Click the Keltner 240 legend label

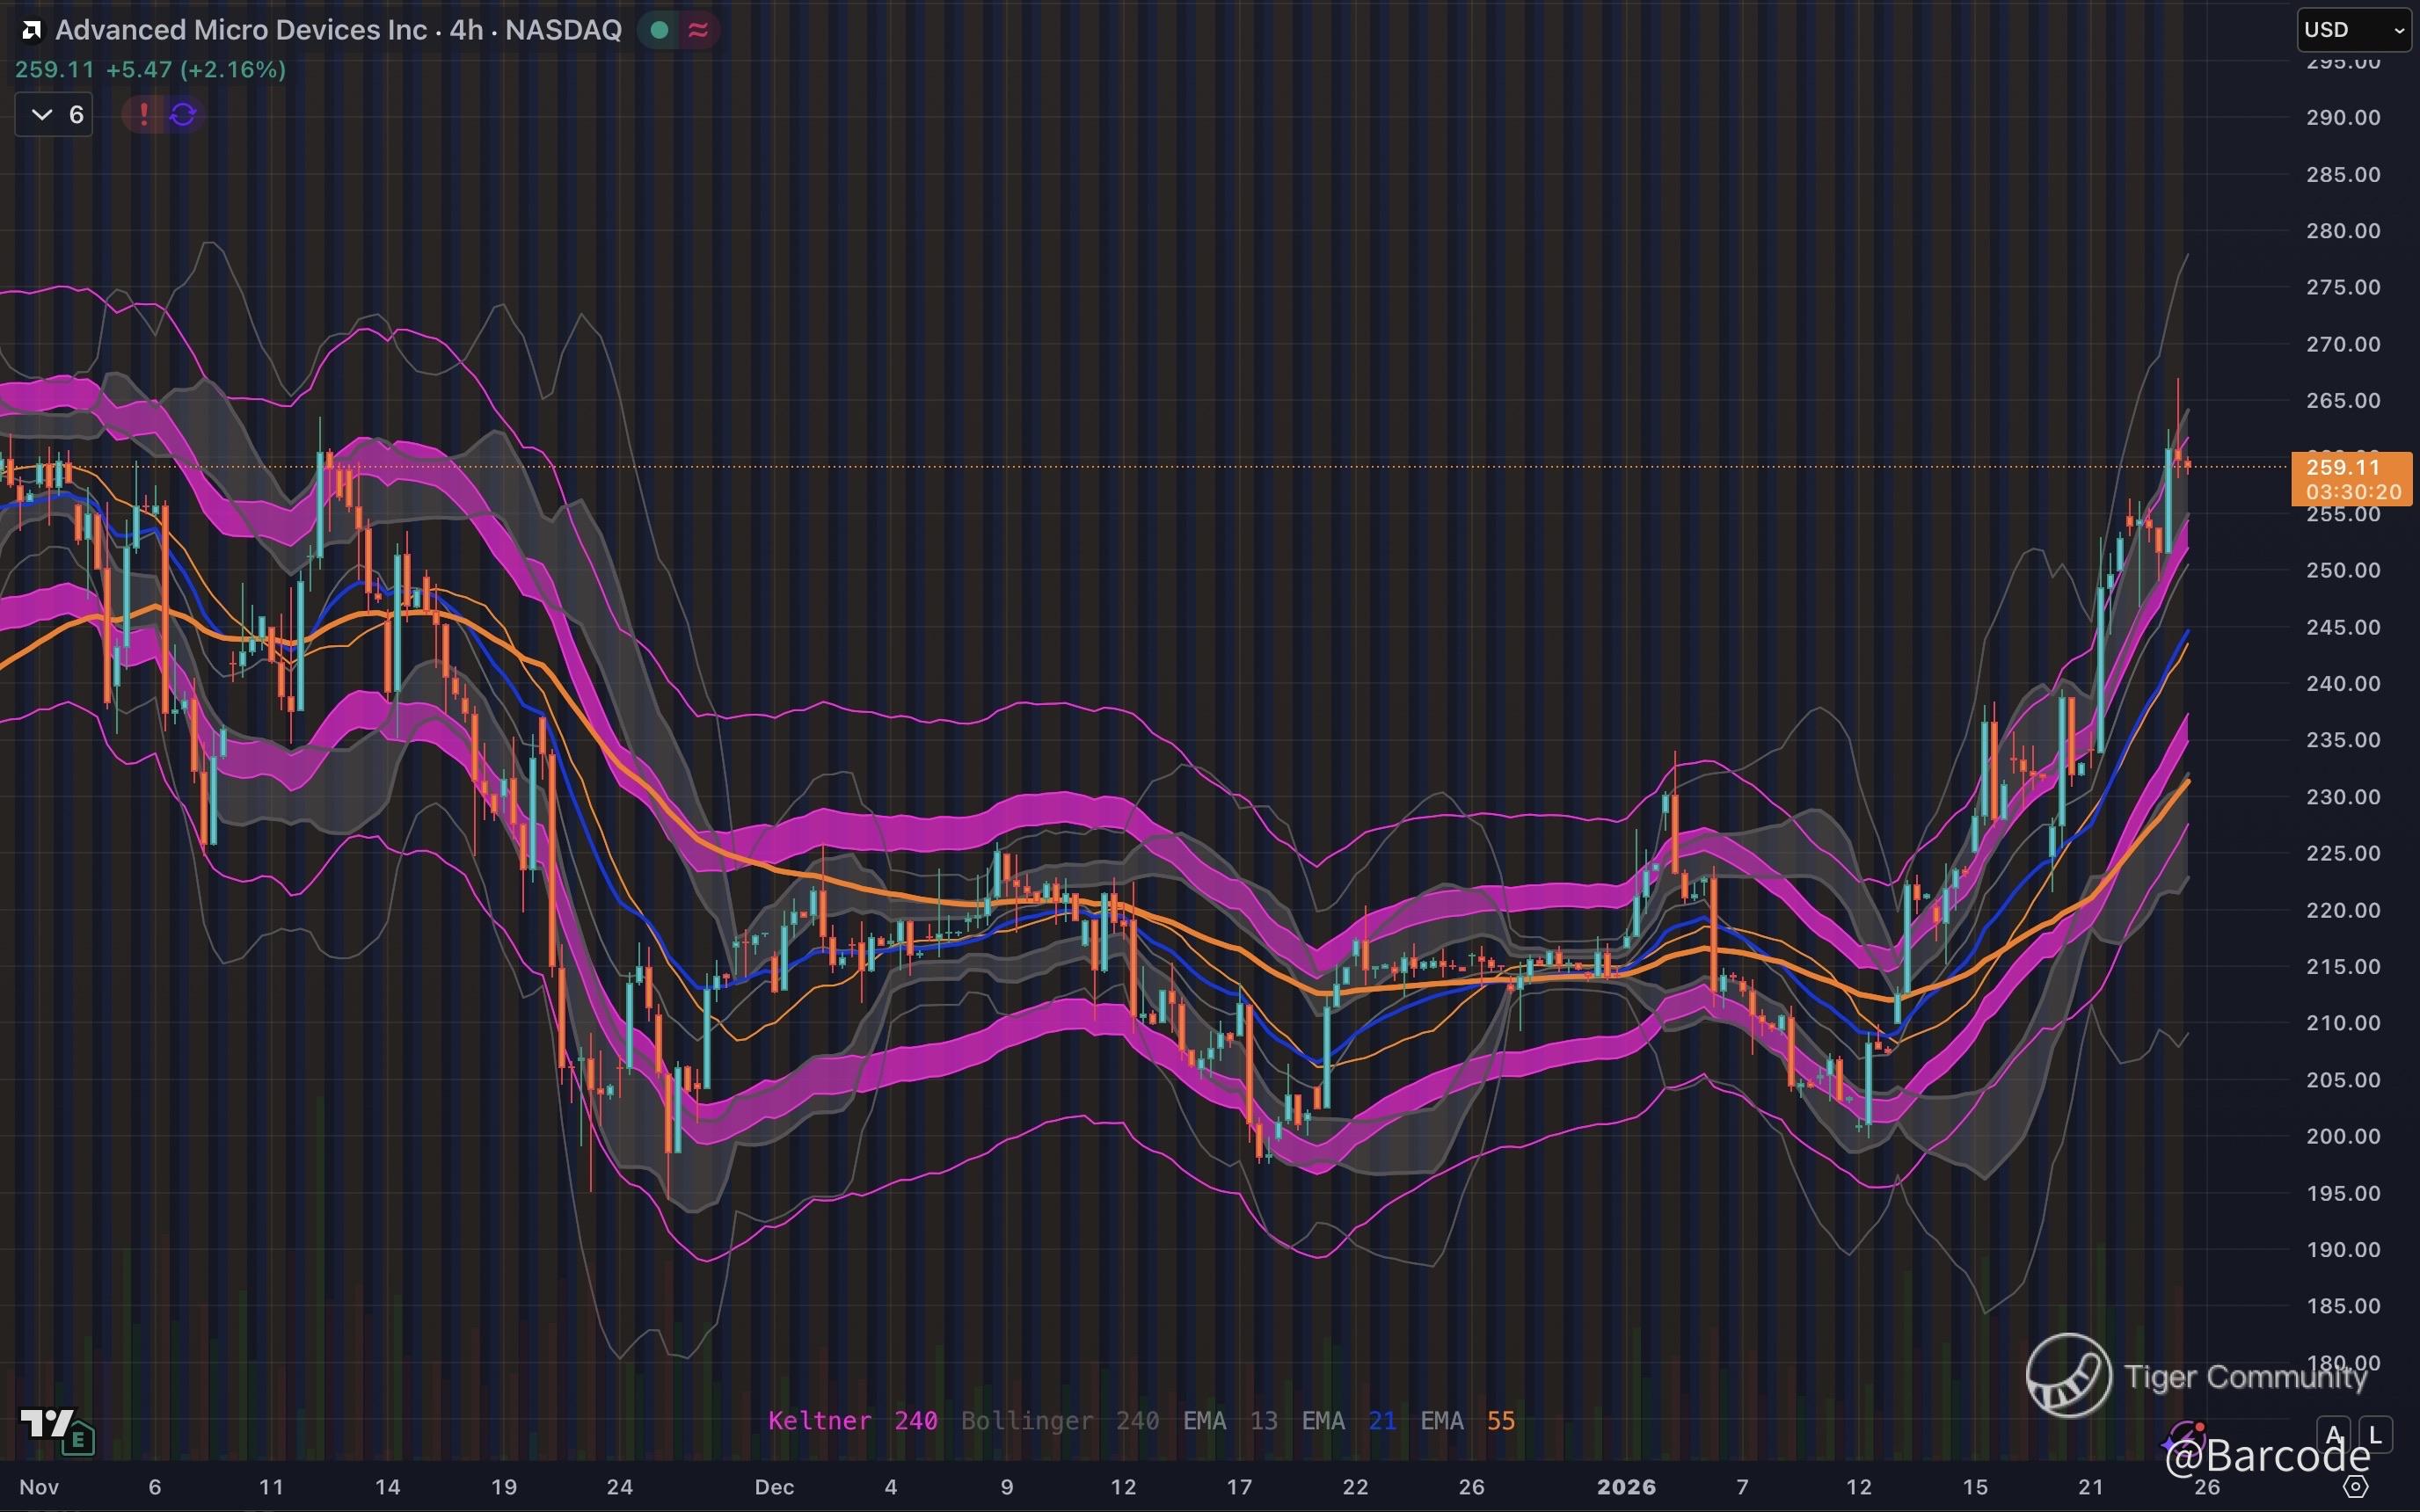(852, 1421)
